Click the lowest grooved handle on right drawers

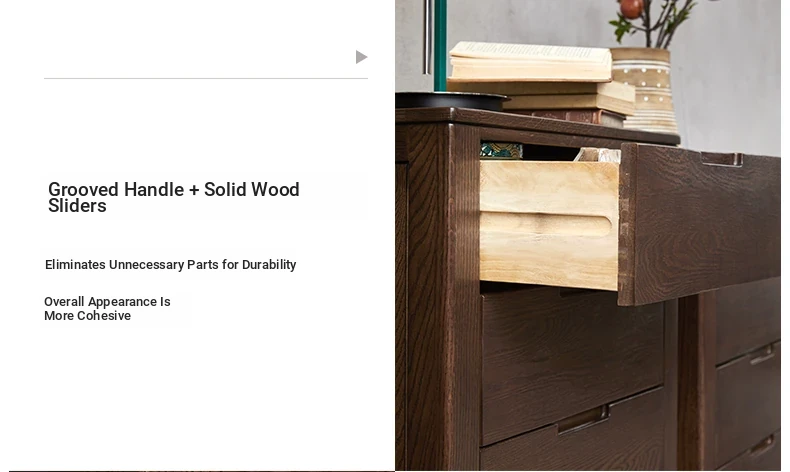click(761, 447)
